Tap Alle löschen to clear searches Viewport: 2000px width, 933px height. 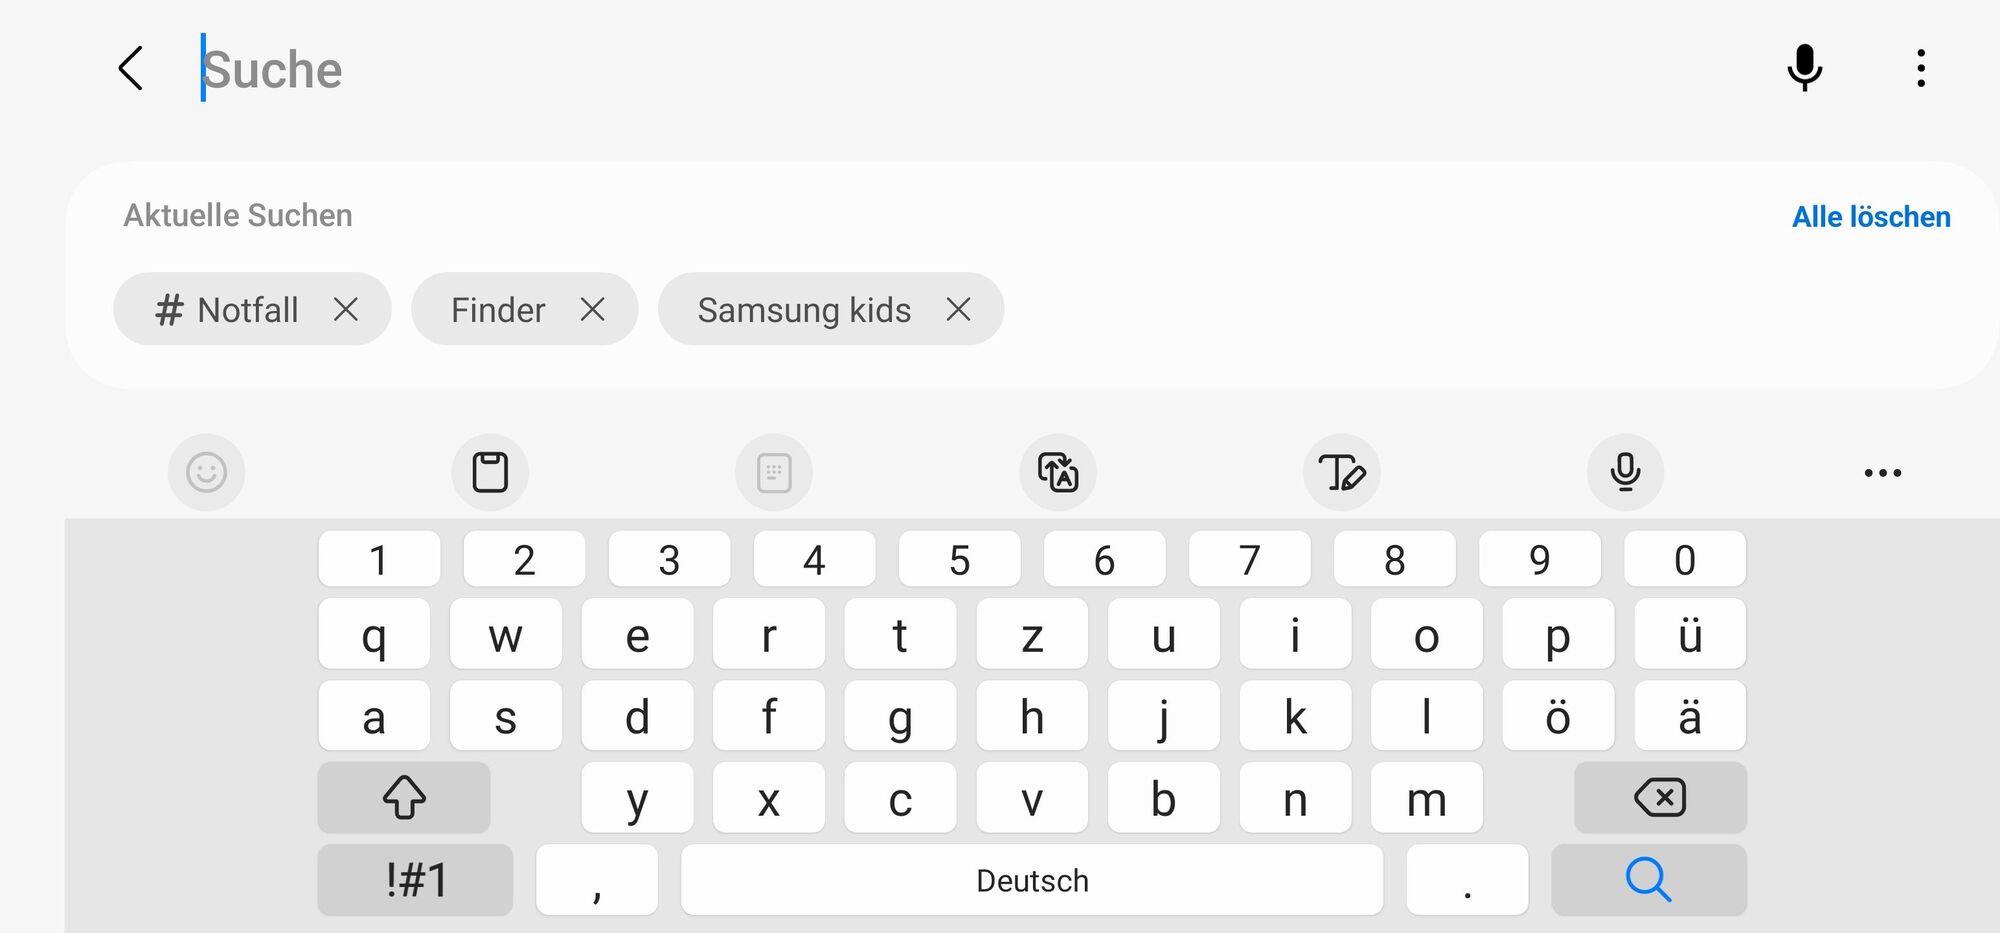[x=1871, y=217]
